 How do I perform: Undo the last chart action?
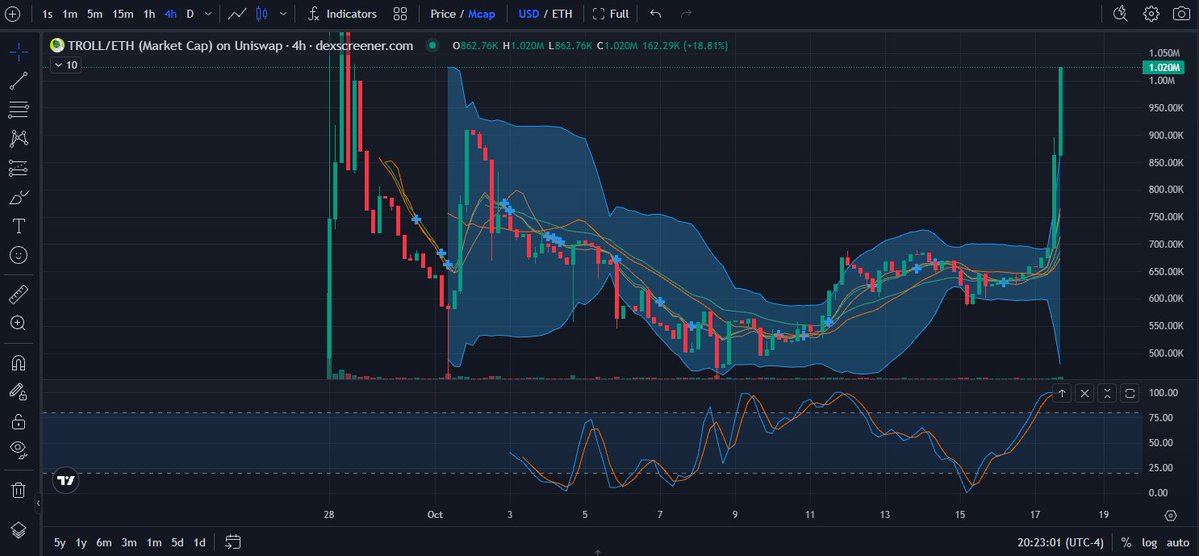pos(655,14)
